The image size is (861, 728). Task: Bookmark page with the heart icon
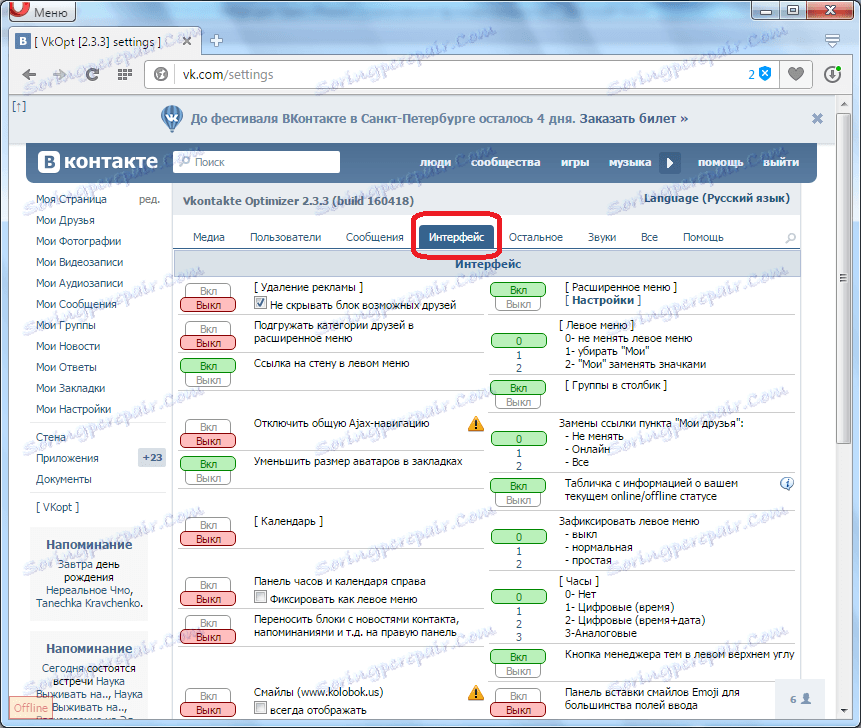[x=796, y=74]
